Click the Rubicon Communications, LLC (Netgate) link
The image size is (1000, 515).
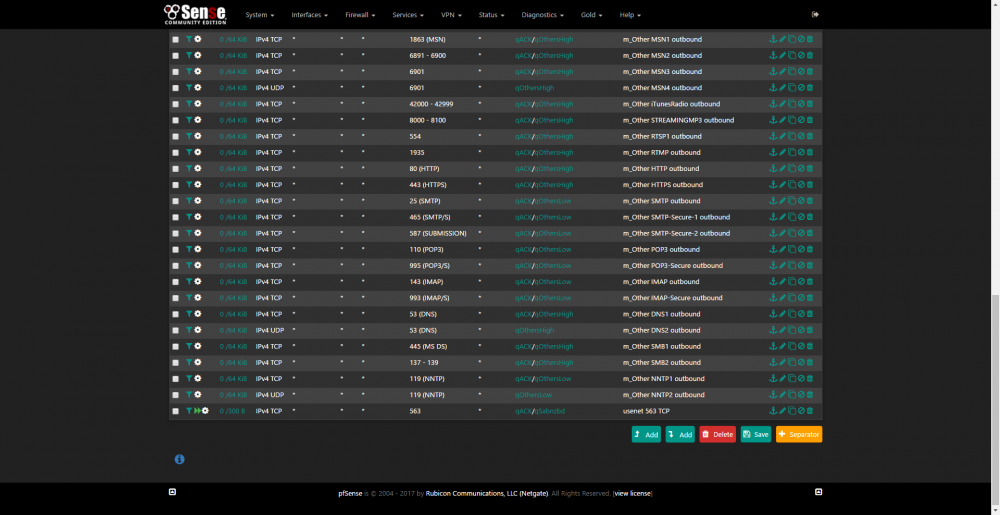(487, 493)
